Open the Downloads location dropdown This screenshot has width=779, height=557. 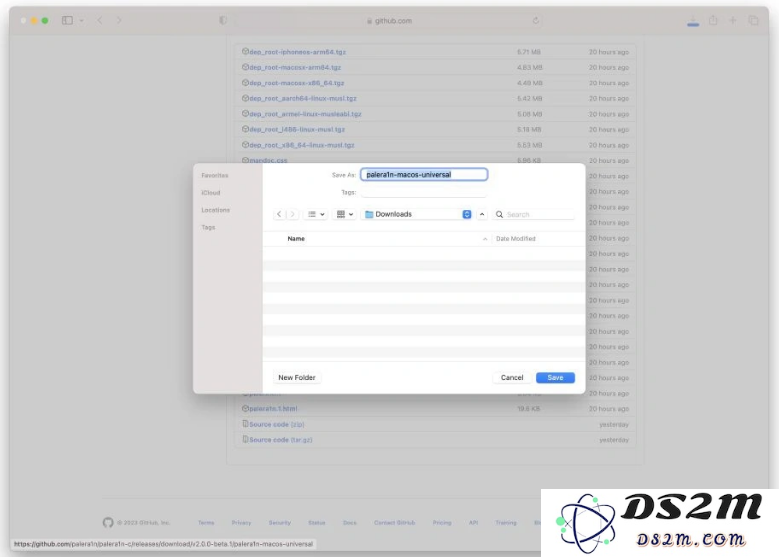417,214
